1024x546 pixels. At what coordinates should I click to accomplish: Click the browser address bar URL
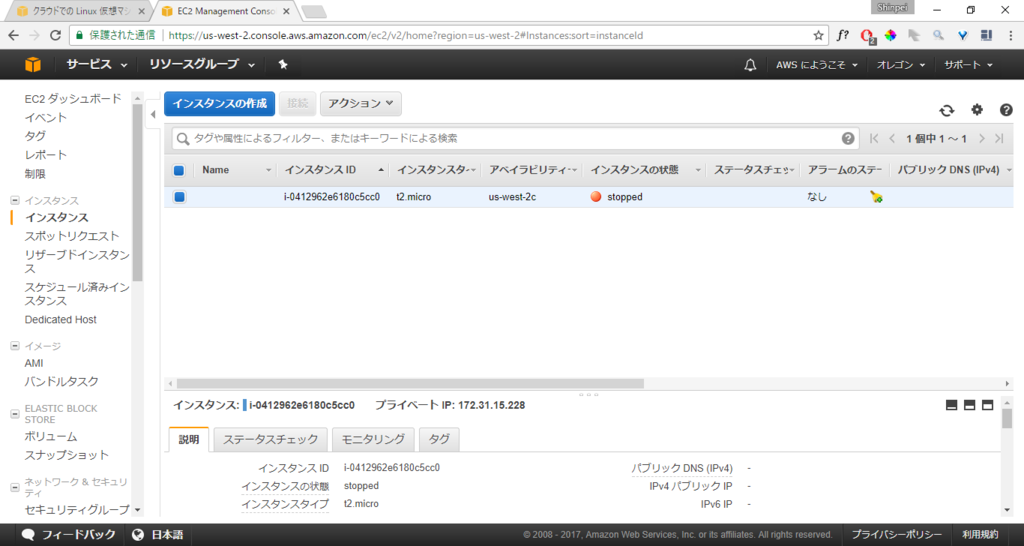tap(406, 36)
